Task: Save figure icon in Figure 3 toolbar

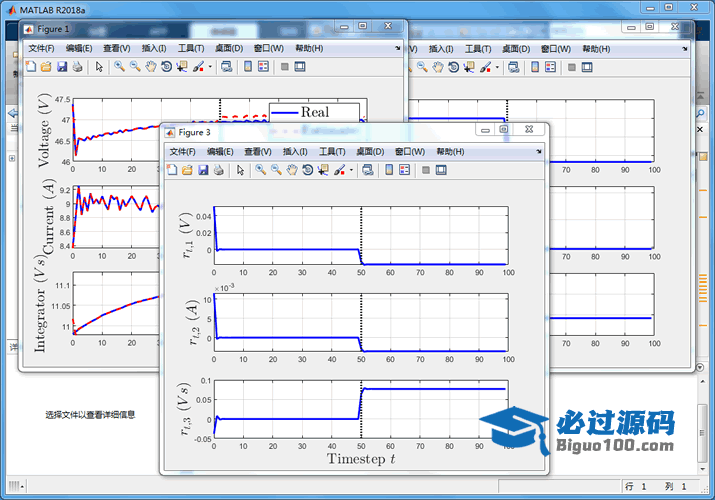Action: point(203,170)
